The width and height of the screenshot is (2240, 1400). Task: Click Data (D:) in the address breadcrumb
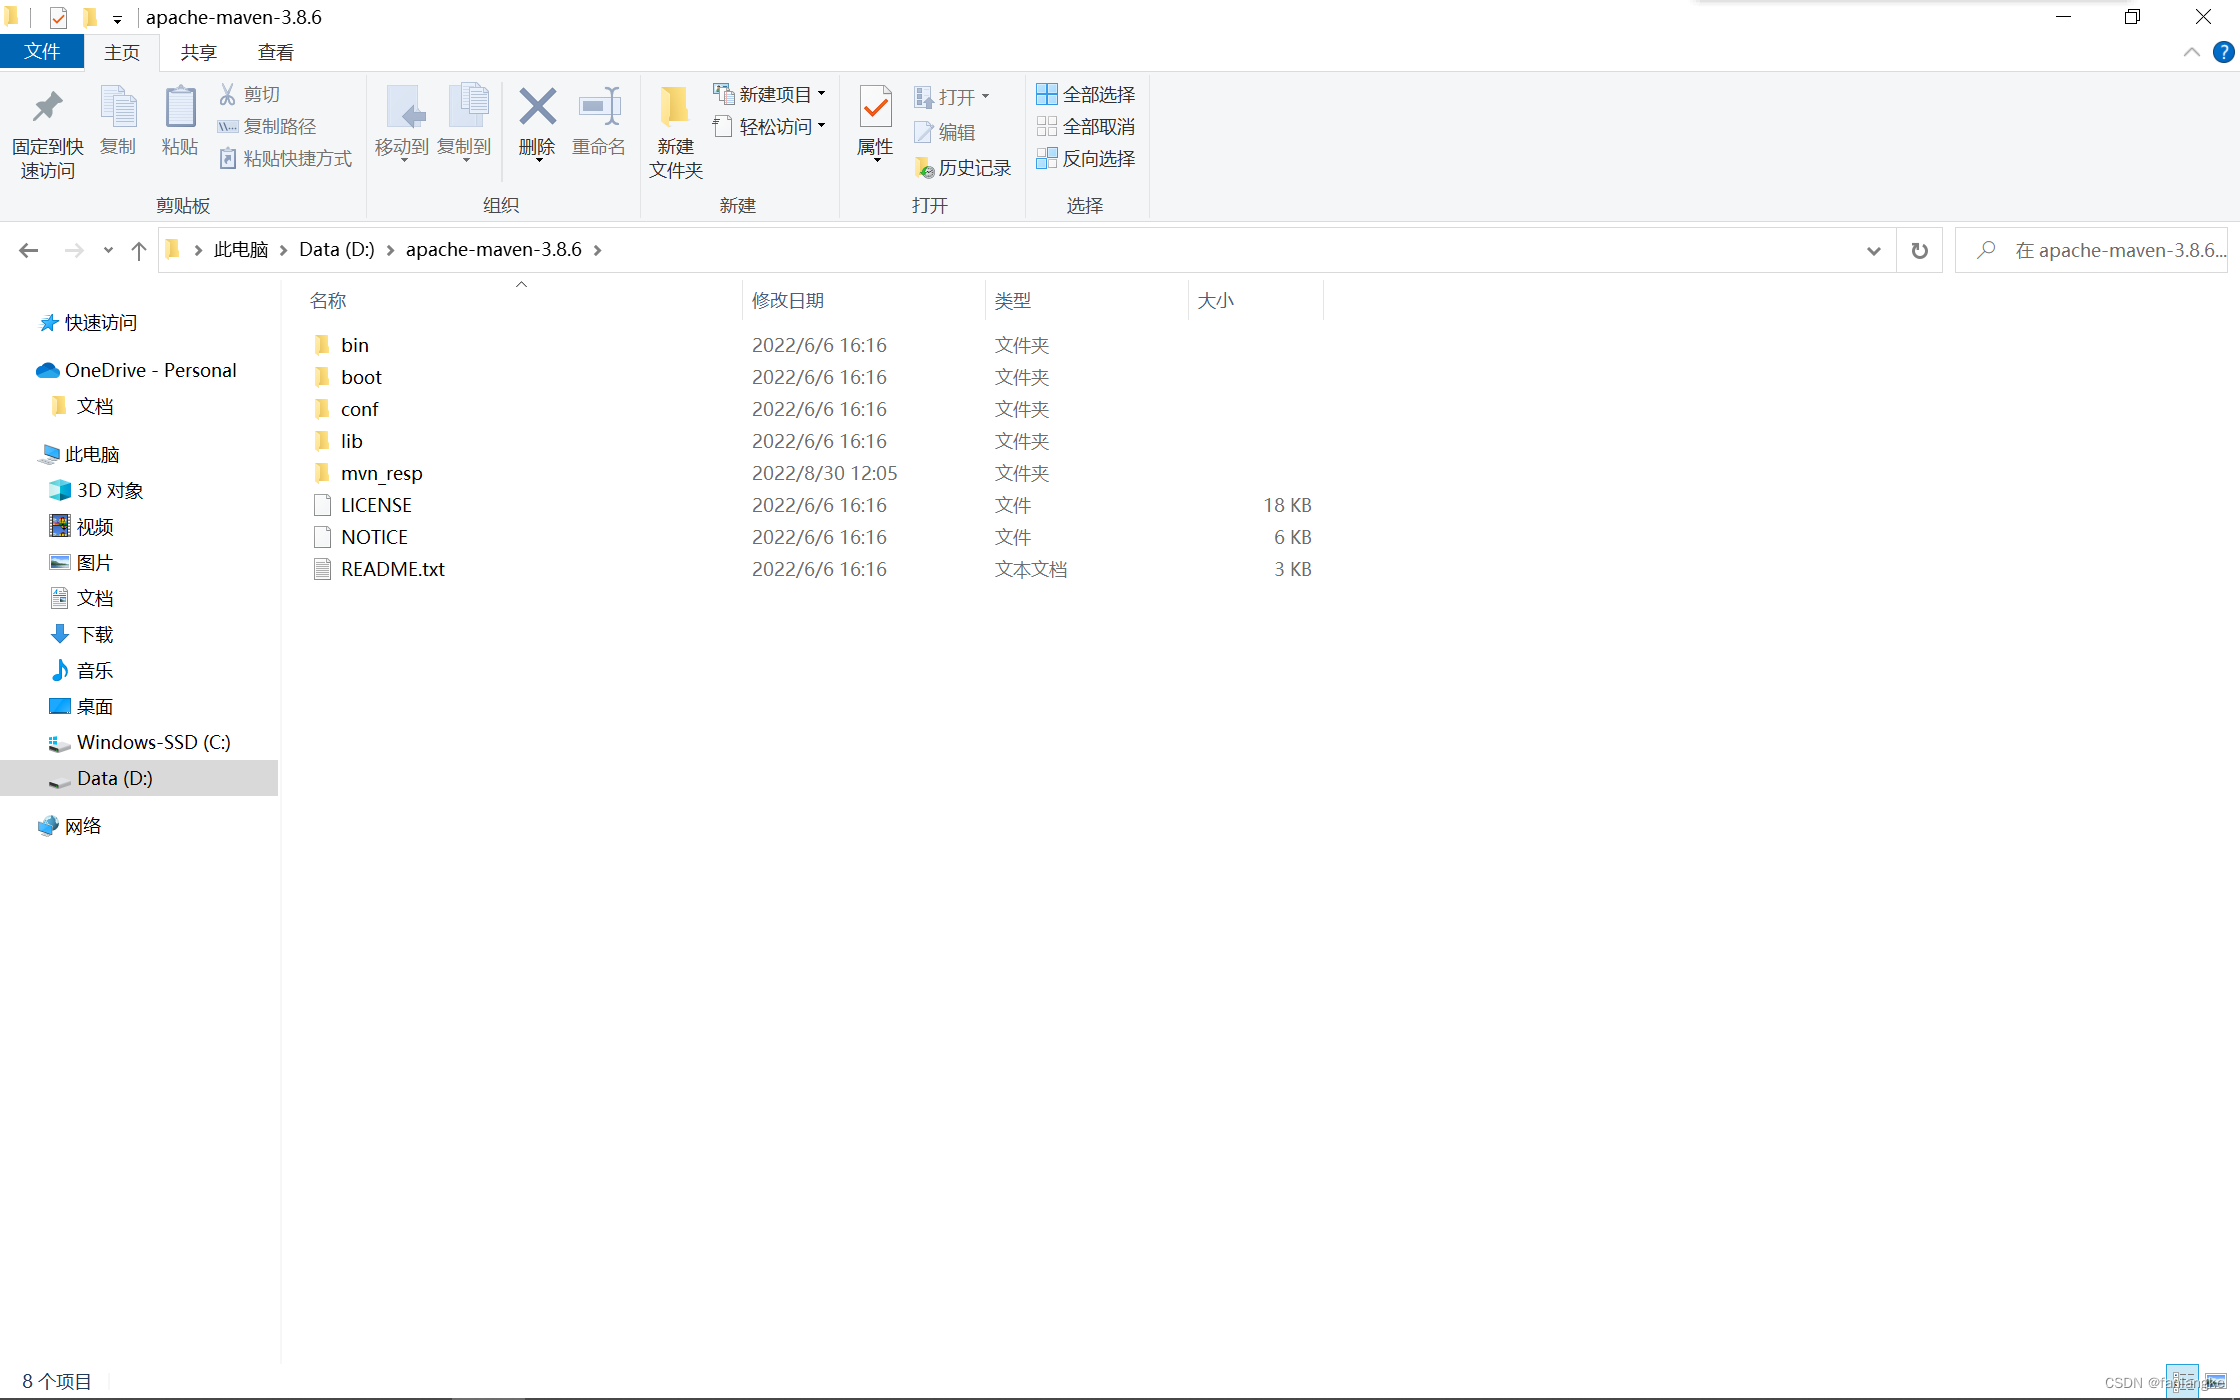337,250
